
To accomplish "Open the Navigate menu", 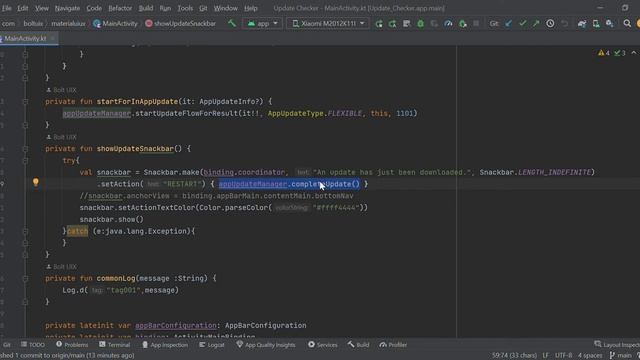I will pyautogui.click(x=67, y=8).
